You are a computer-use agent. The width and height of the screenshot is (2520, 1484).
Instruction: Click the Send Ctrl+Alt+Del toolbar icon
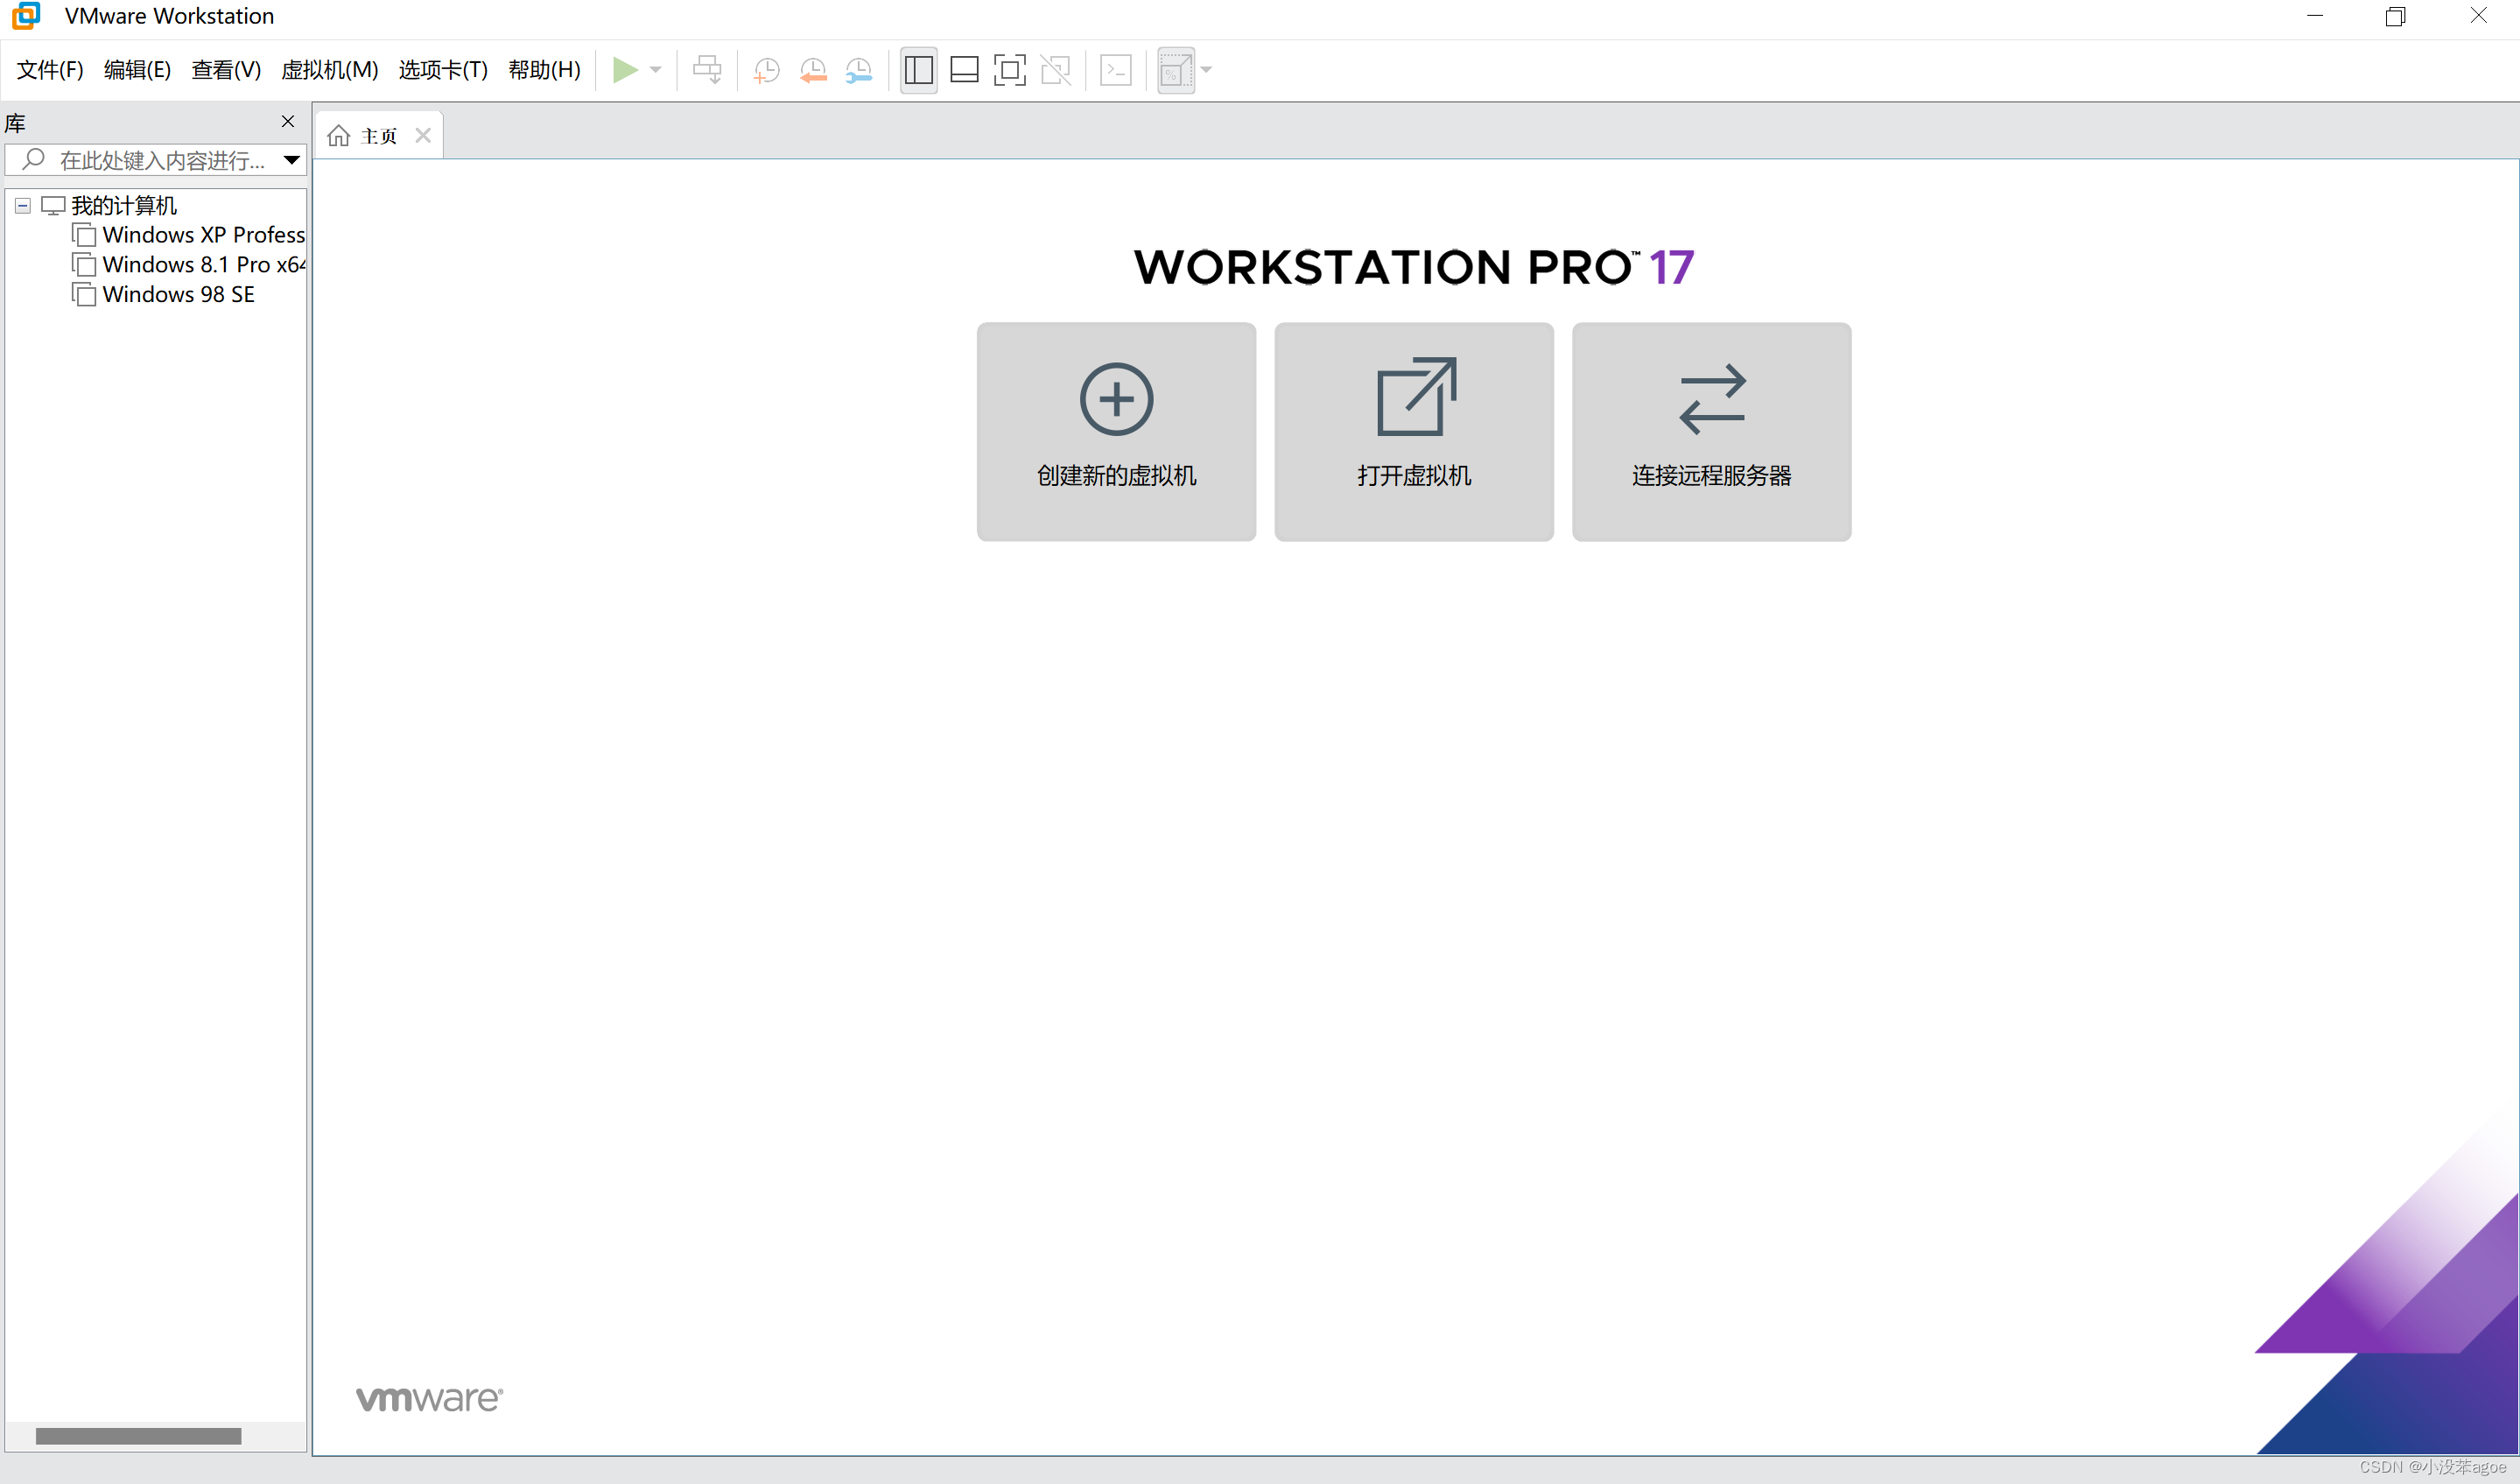click(x=707, y=70)
